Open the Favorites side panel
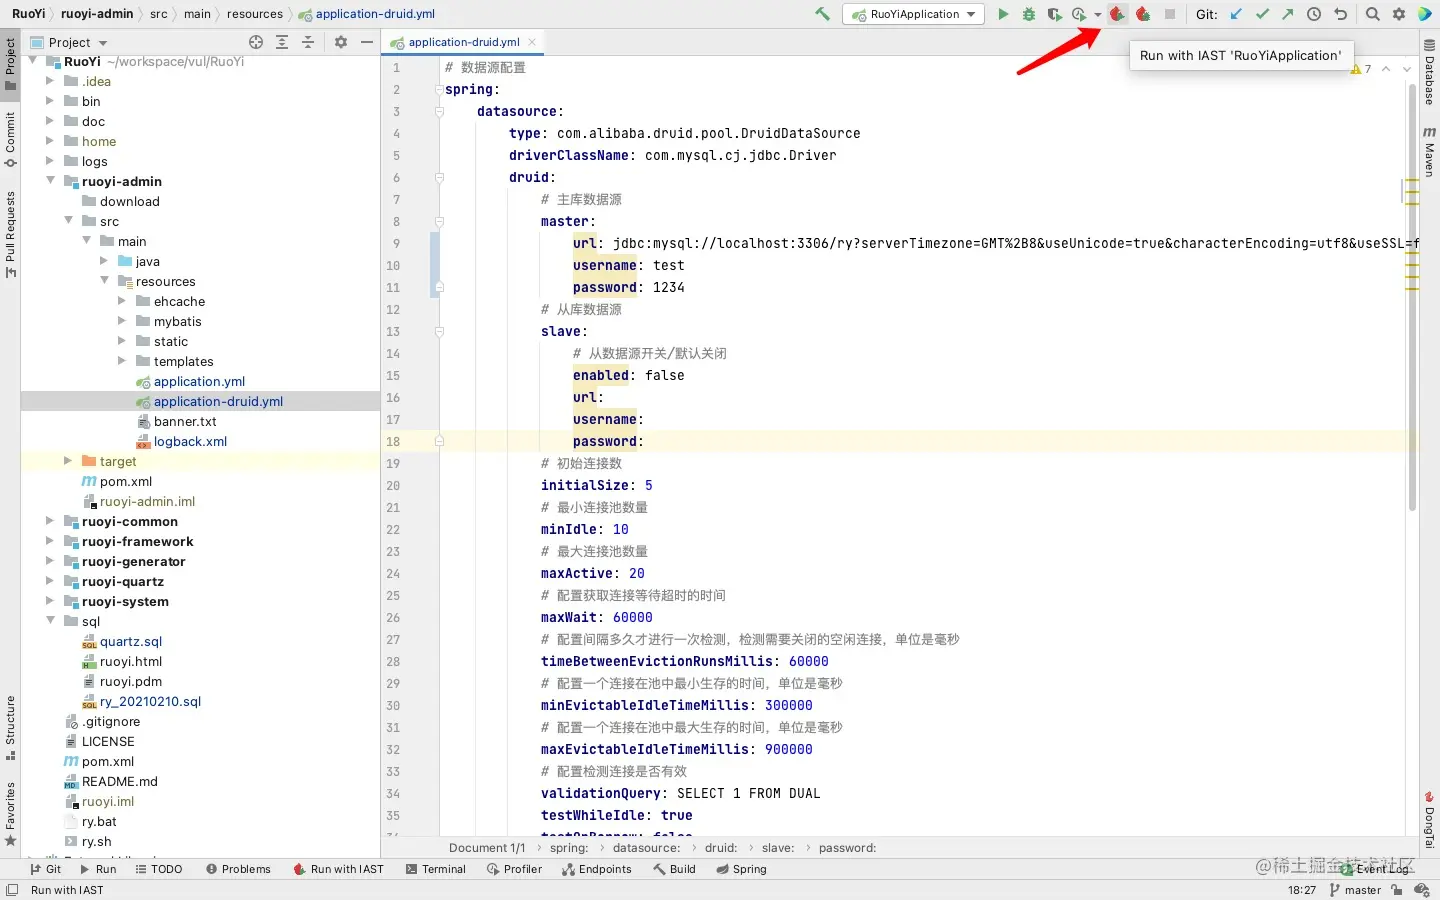Screen dimensions: 1440x900 pos(10,813)
